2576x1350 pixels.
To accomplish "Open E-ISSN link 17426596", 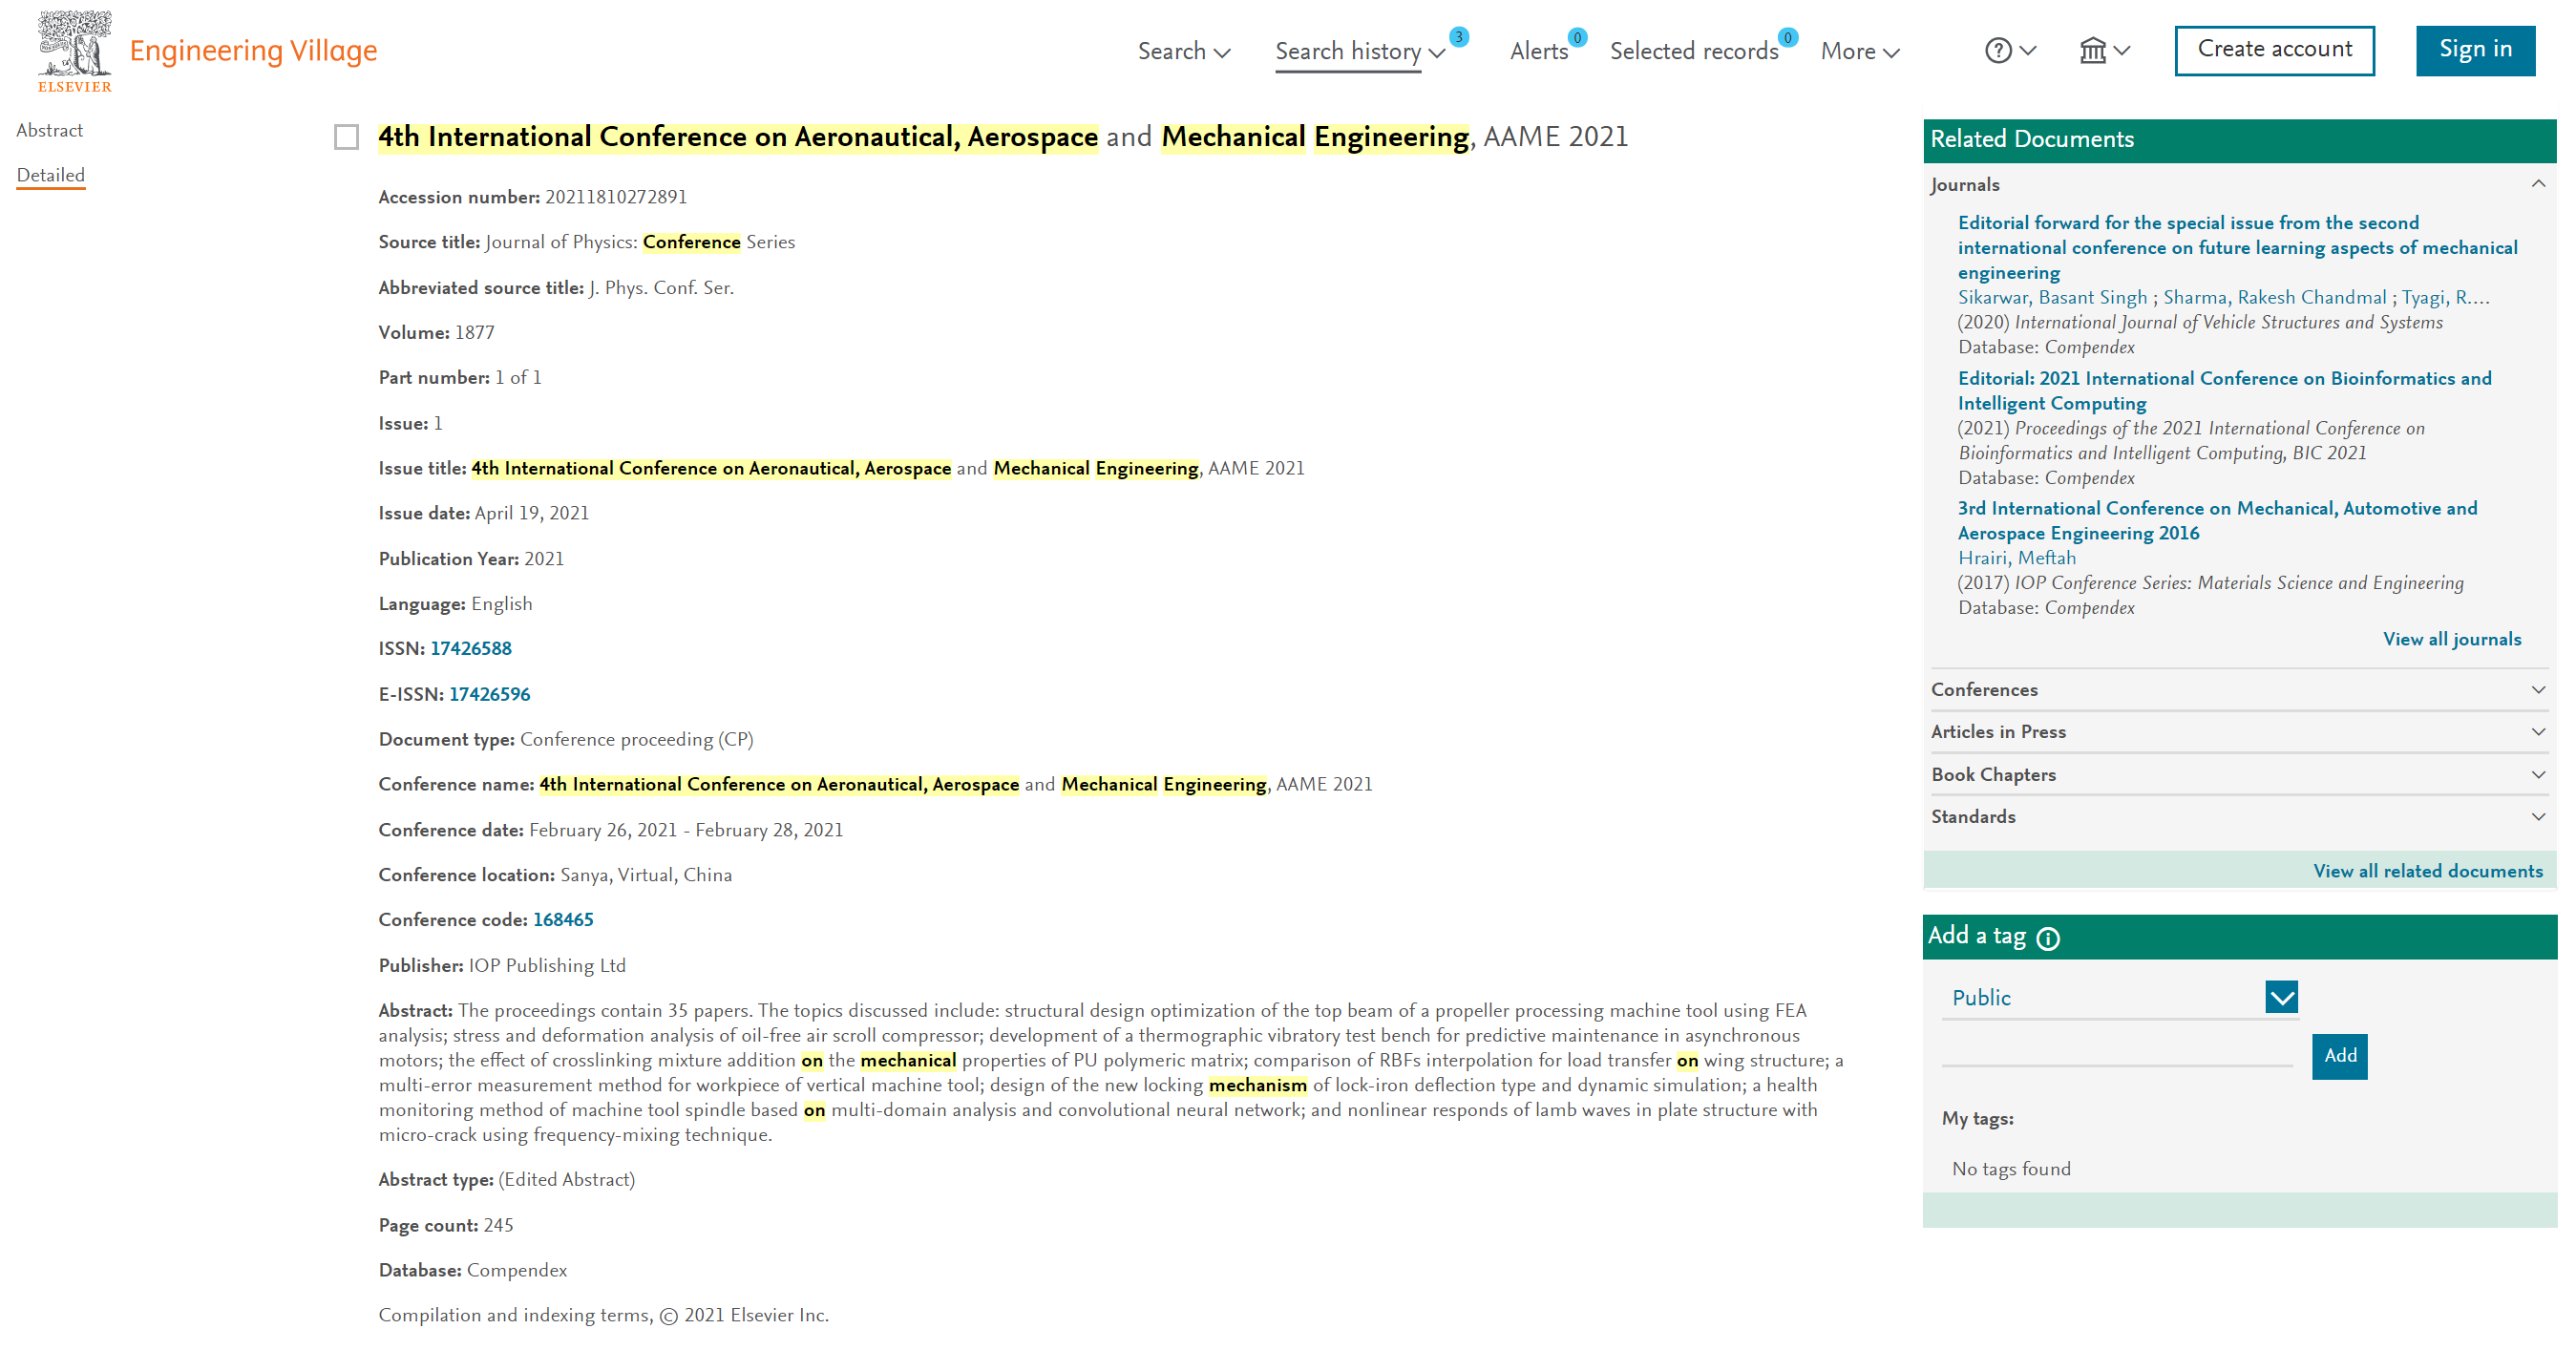I will tap(489, 694).
